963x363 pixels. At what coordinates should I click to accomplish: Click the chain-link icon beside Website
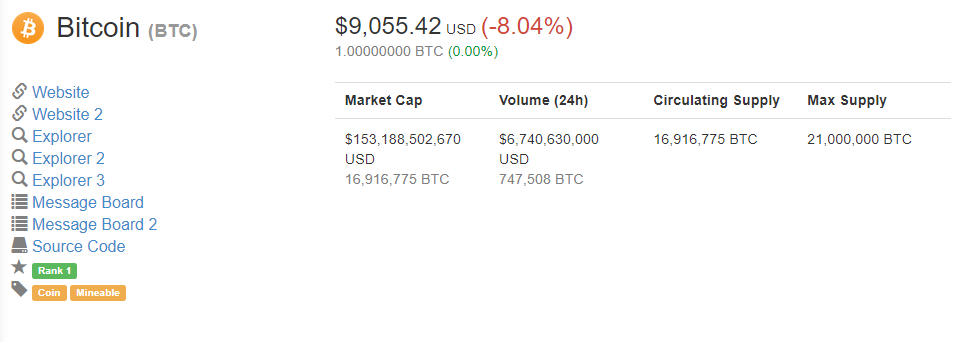click(x=20, y=92)
